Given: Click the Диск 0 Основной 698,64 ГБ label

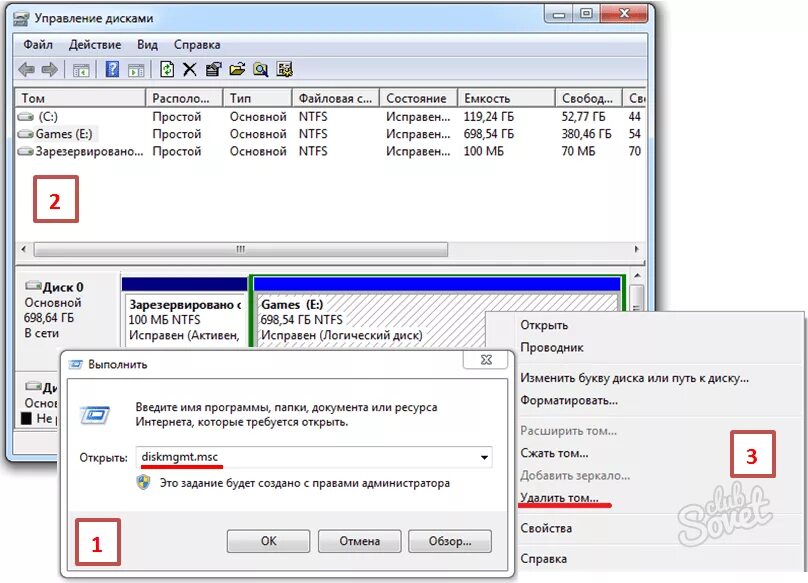Looking at the screenshot, I should click(x=54, y=309).
